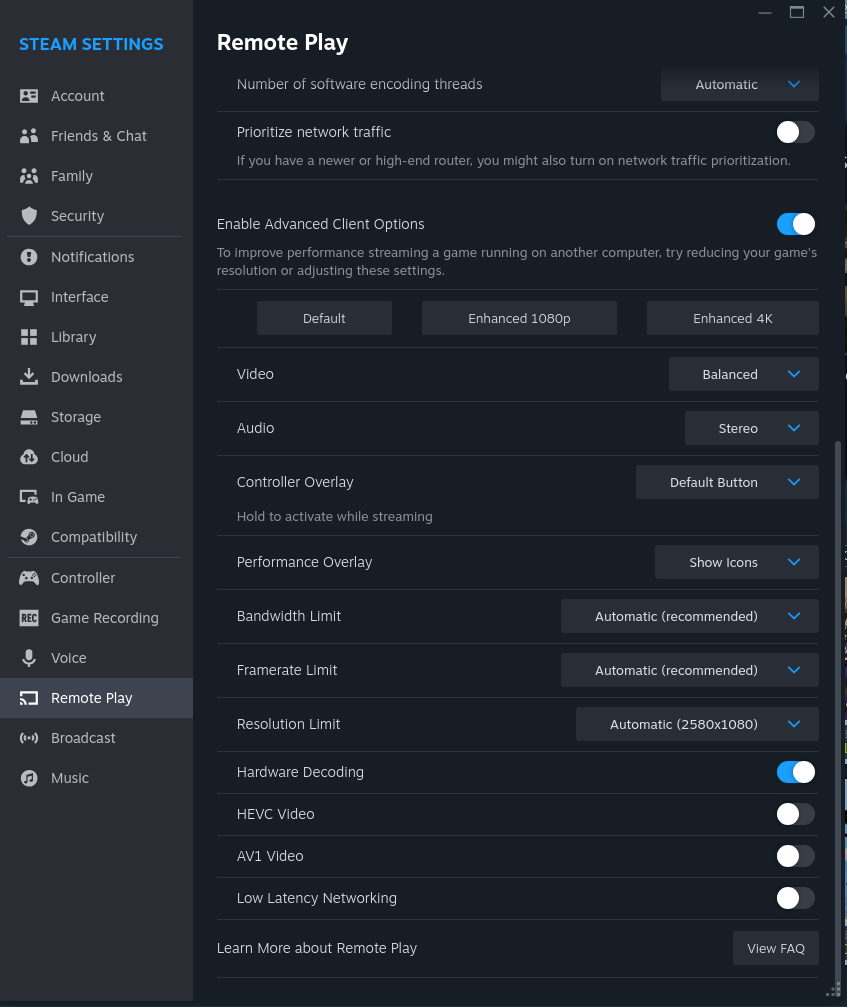Image resolution: width=847 pixels, height=1007 pixels.
Task: Enable the AV1 Video switch
Action: 796,856
